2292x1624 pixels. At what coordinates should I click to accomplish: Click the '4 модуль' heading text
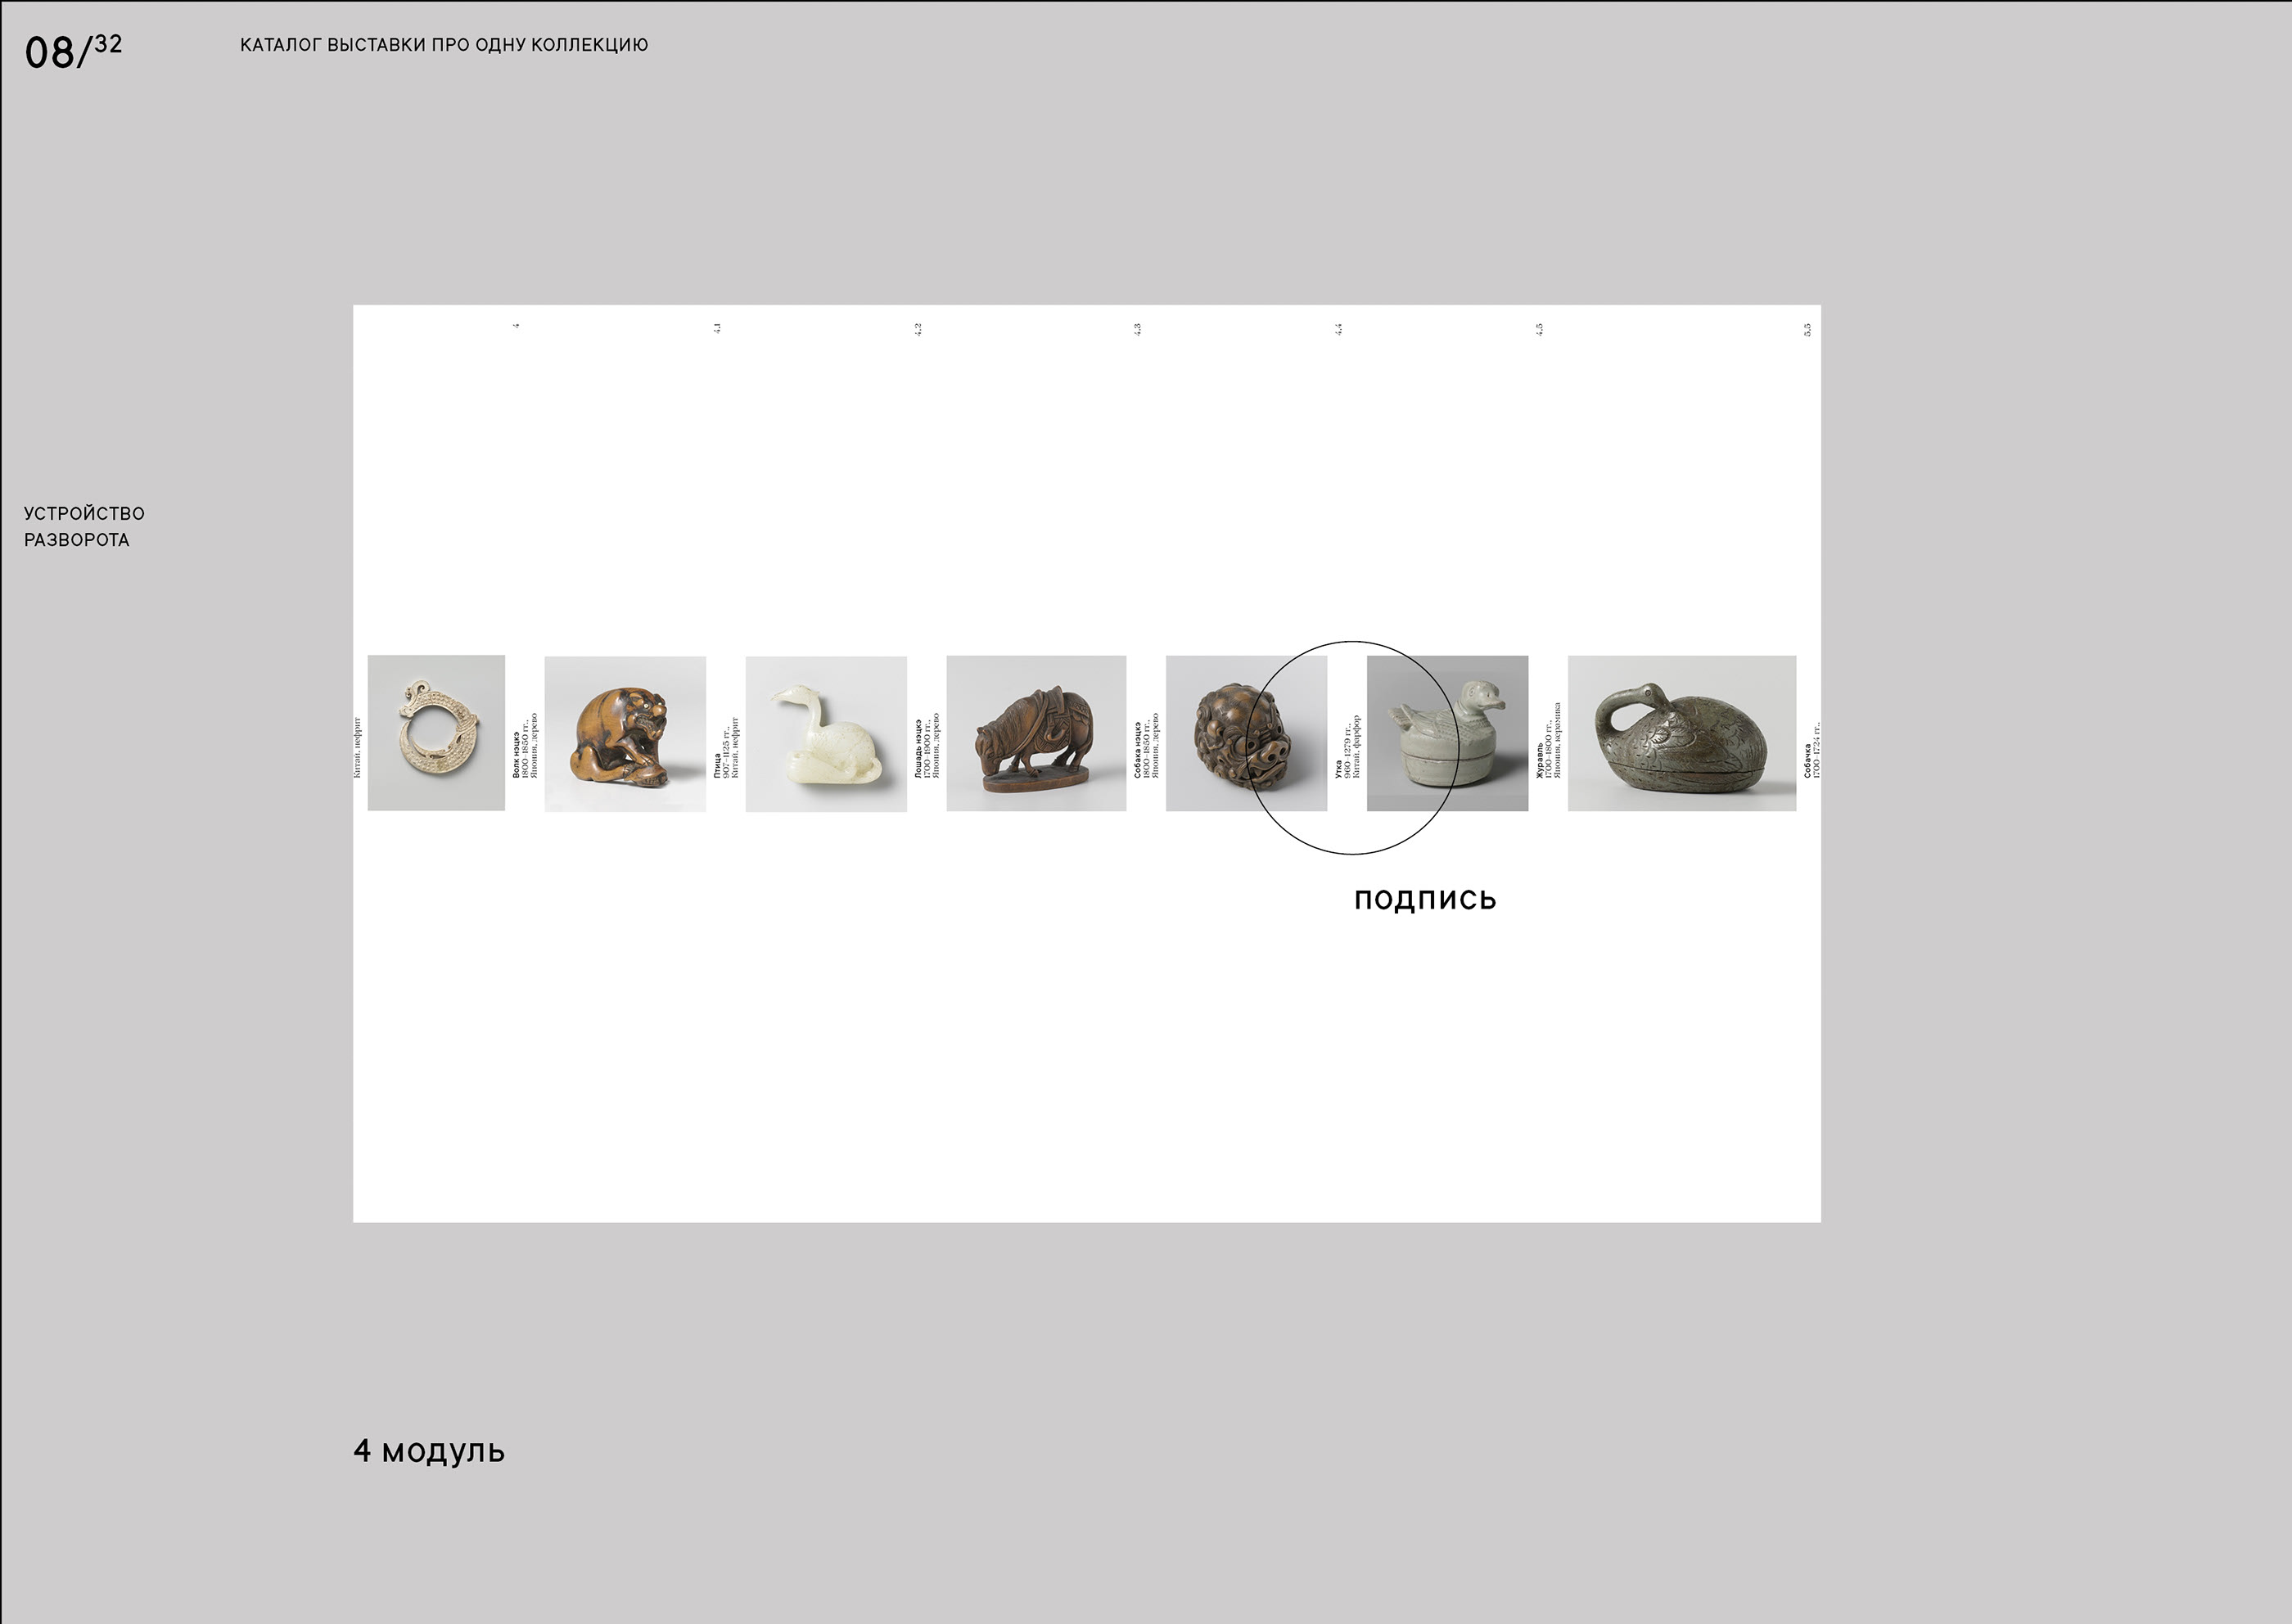coord(429,1451)
